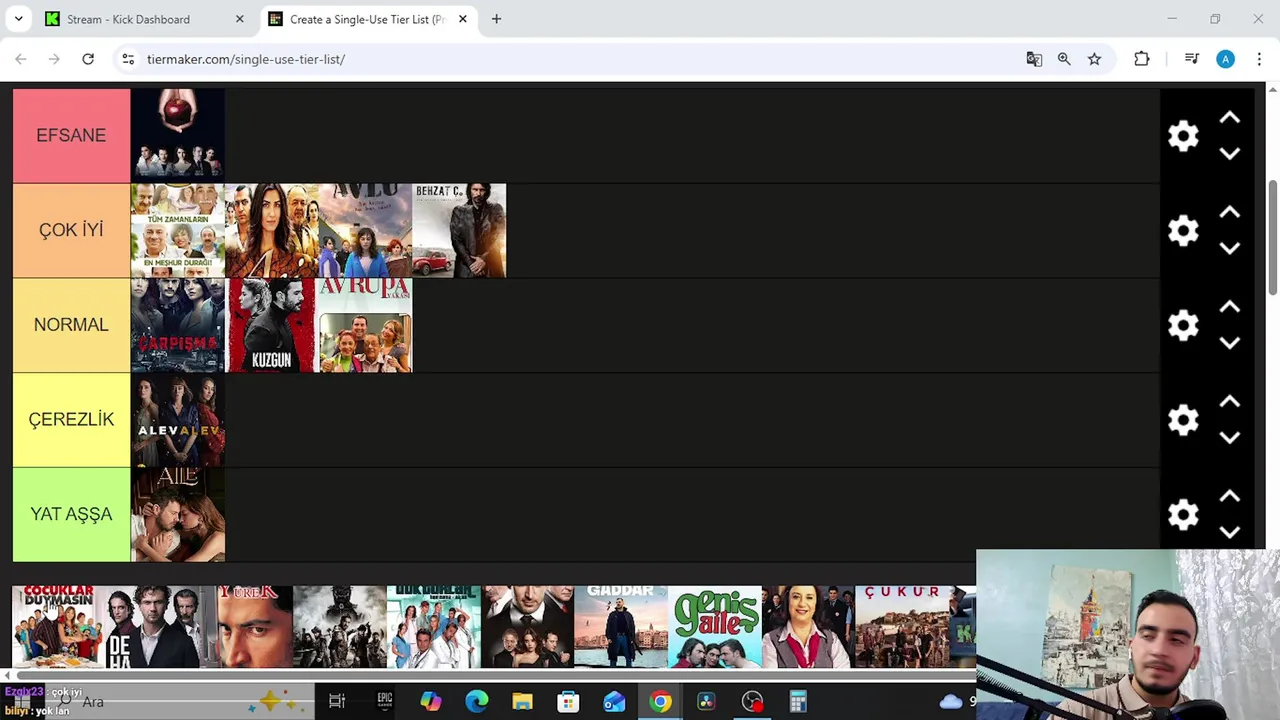Bookmark this page with star icon
Viewport: 1280px width, 720px height.
[x=1094, y=59]
